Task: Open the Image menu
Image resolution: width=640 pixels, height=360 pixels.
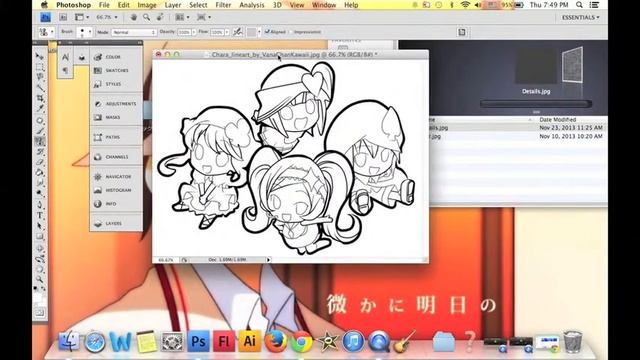Action: pyautogui.click(x=147, y=5)
